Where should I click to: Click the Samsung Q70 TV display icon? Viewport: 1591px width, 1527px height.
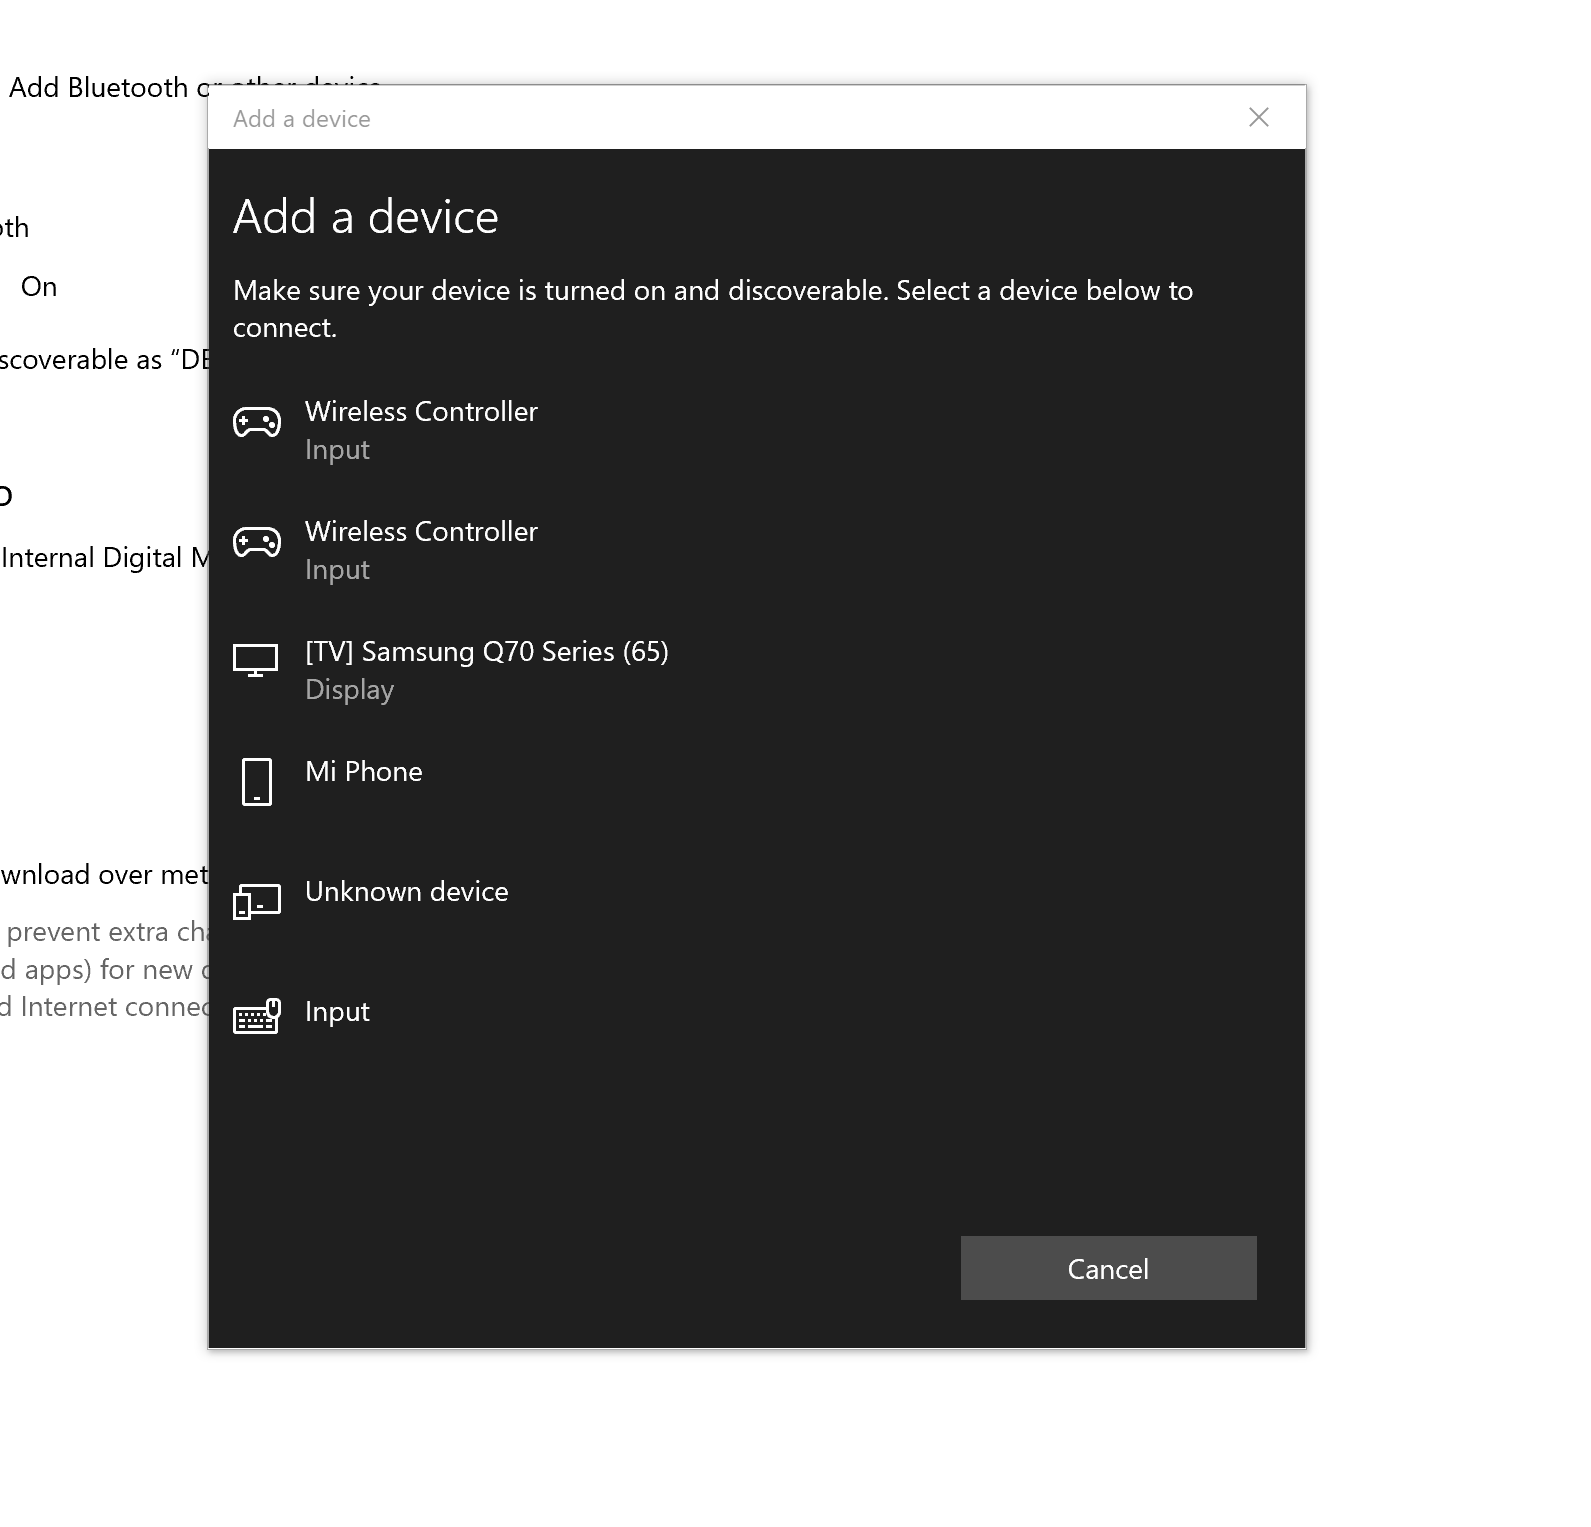click(x=256, y=661)
